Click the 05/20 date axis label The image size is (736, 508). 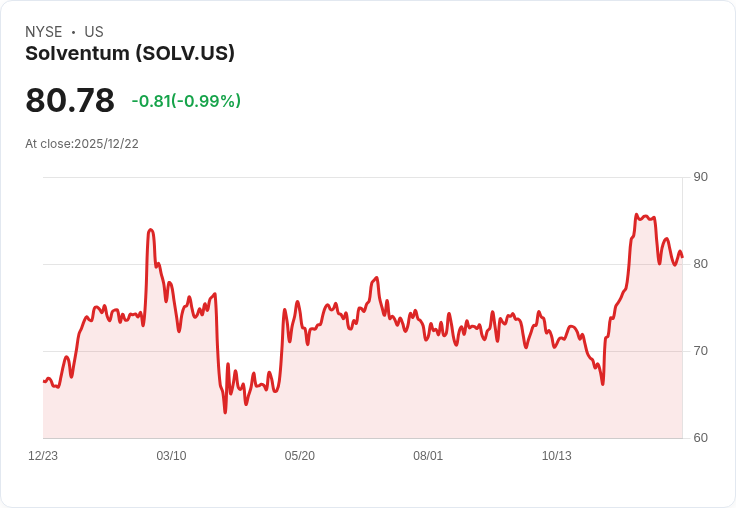[300, 456]
